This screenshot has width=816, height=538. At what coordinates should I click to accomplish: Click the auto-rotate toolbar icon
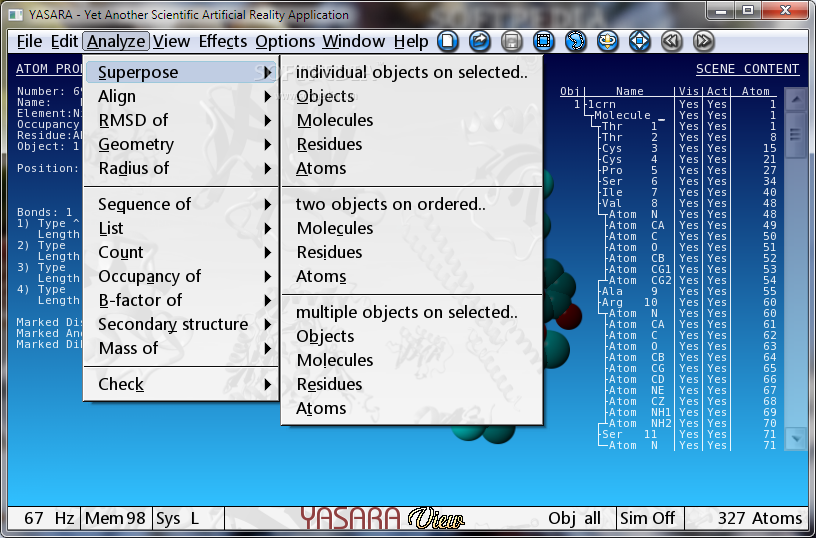[x=607, y=41]
